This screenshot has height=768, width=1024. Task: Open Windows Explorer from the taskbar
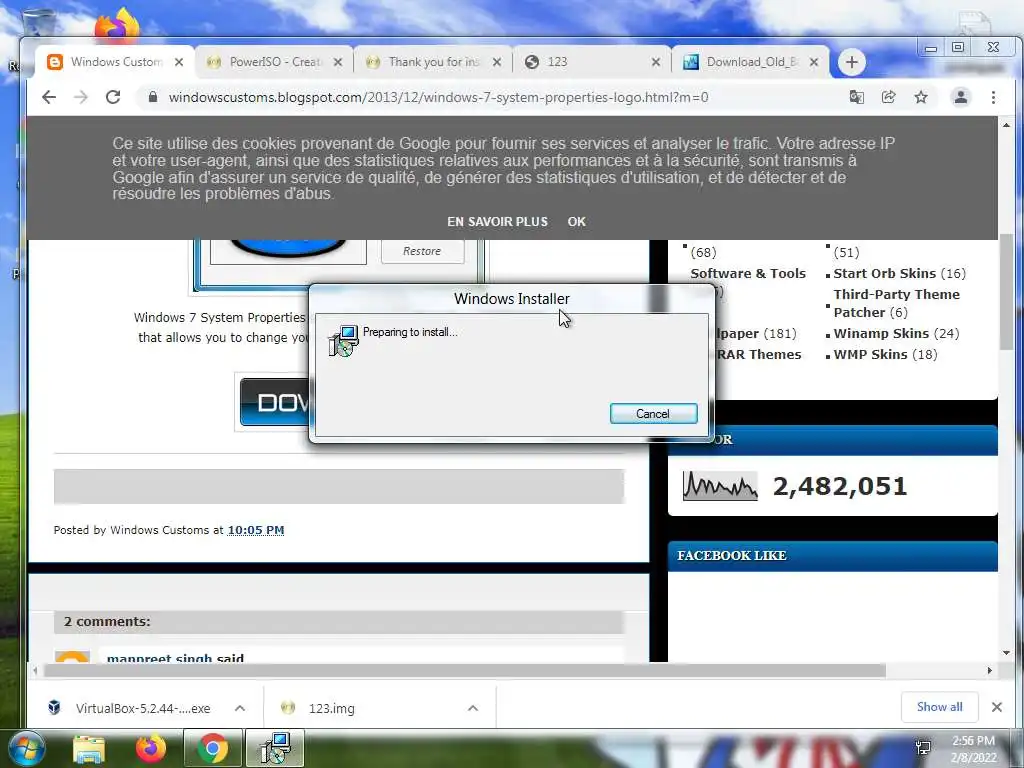coord(89,748)
